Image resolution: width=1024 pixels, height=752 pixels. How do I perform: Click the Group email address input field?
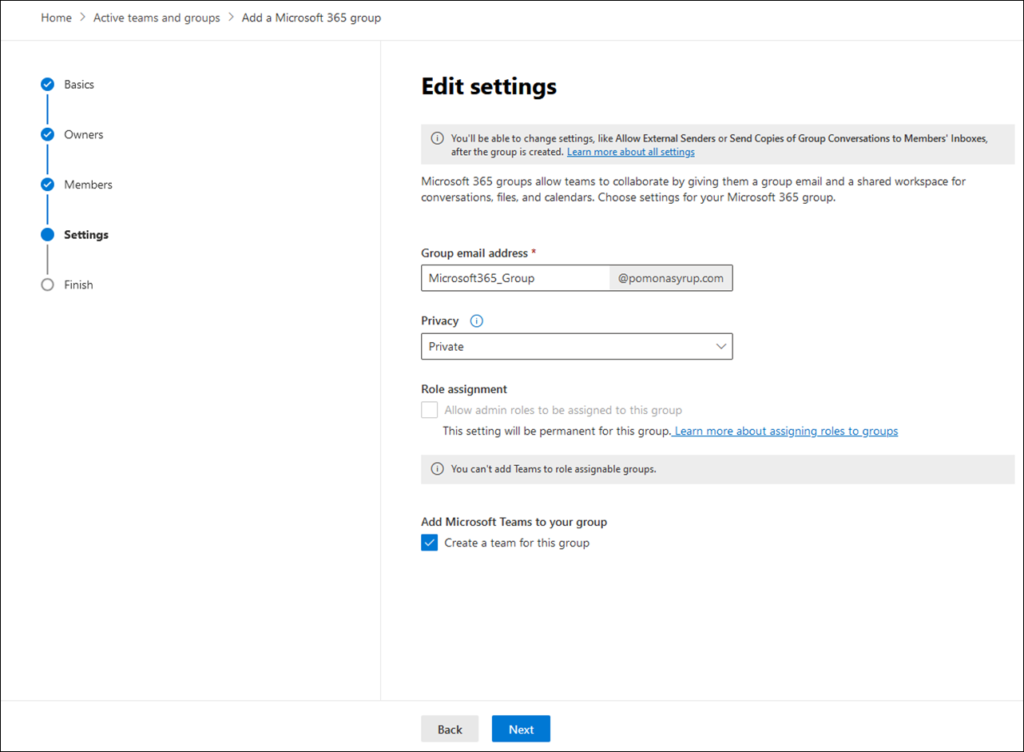tap(515, 278)
